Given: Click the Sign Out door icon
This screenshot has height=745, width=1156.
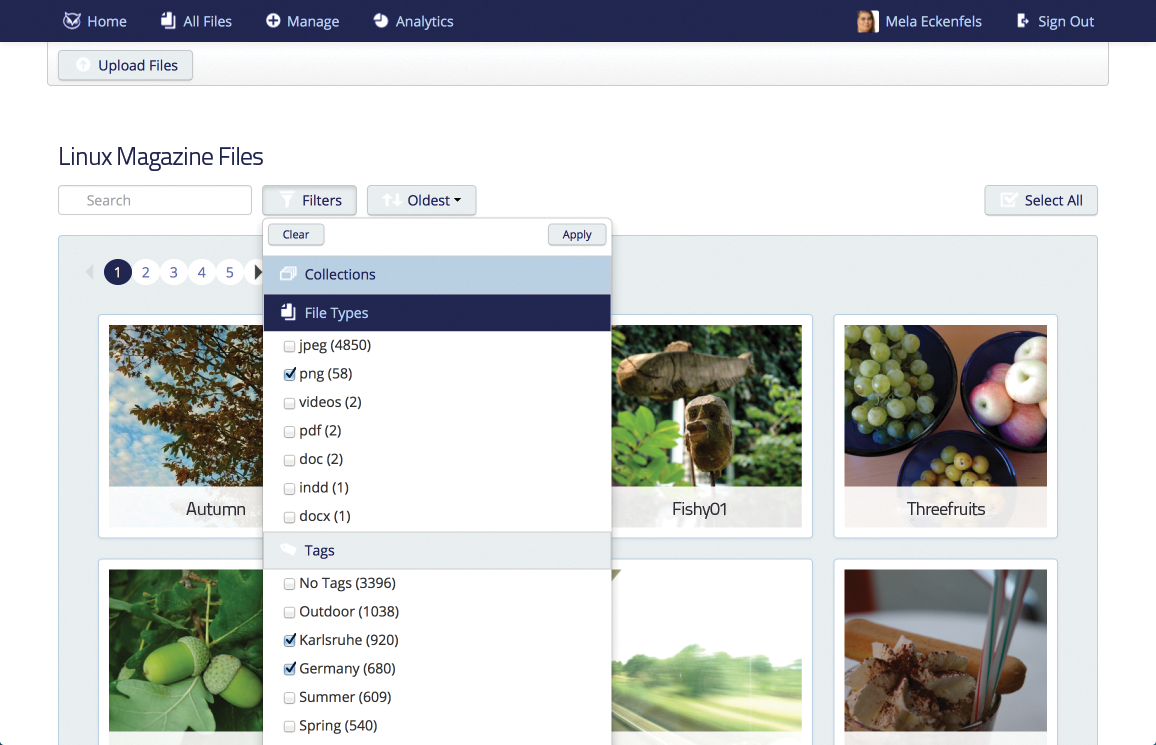Looking at the screenshot, I should click(1023, 21).
